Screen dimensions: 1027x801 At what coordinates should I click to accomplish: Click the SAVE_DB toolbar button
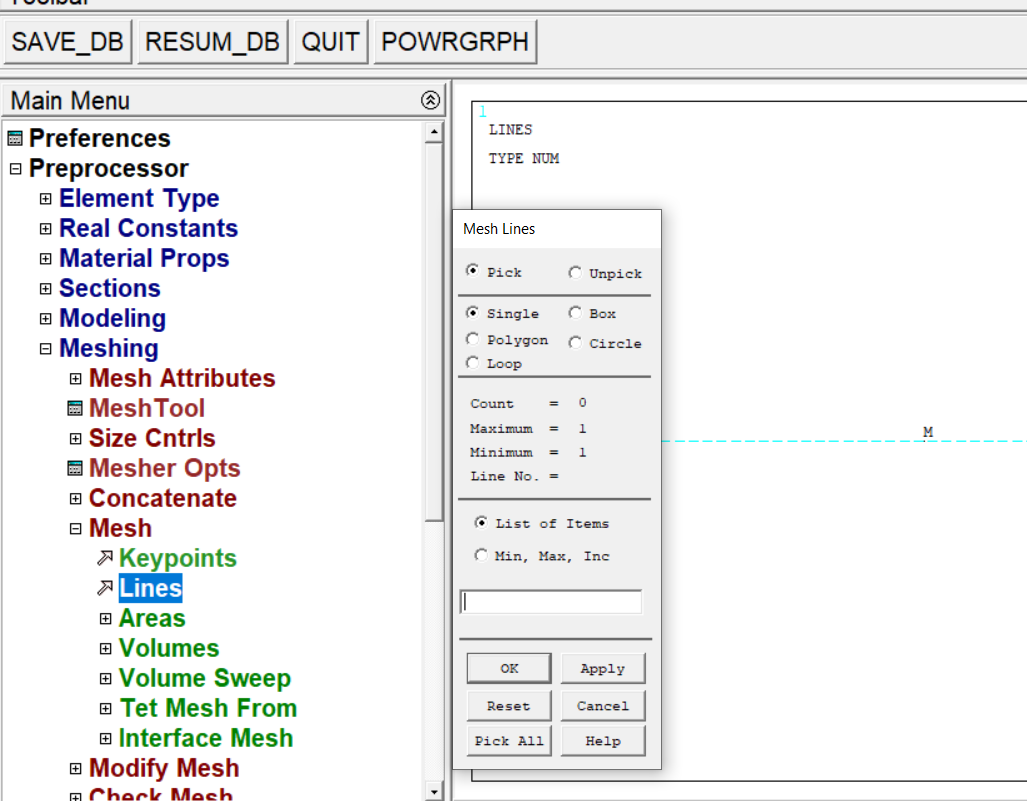[67, 42]
